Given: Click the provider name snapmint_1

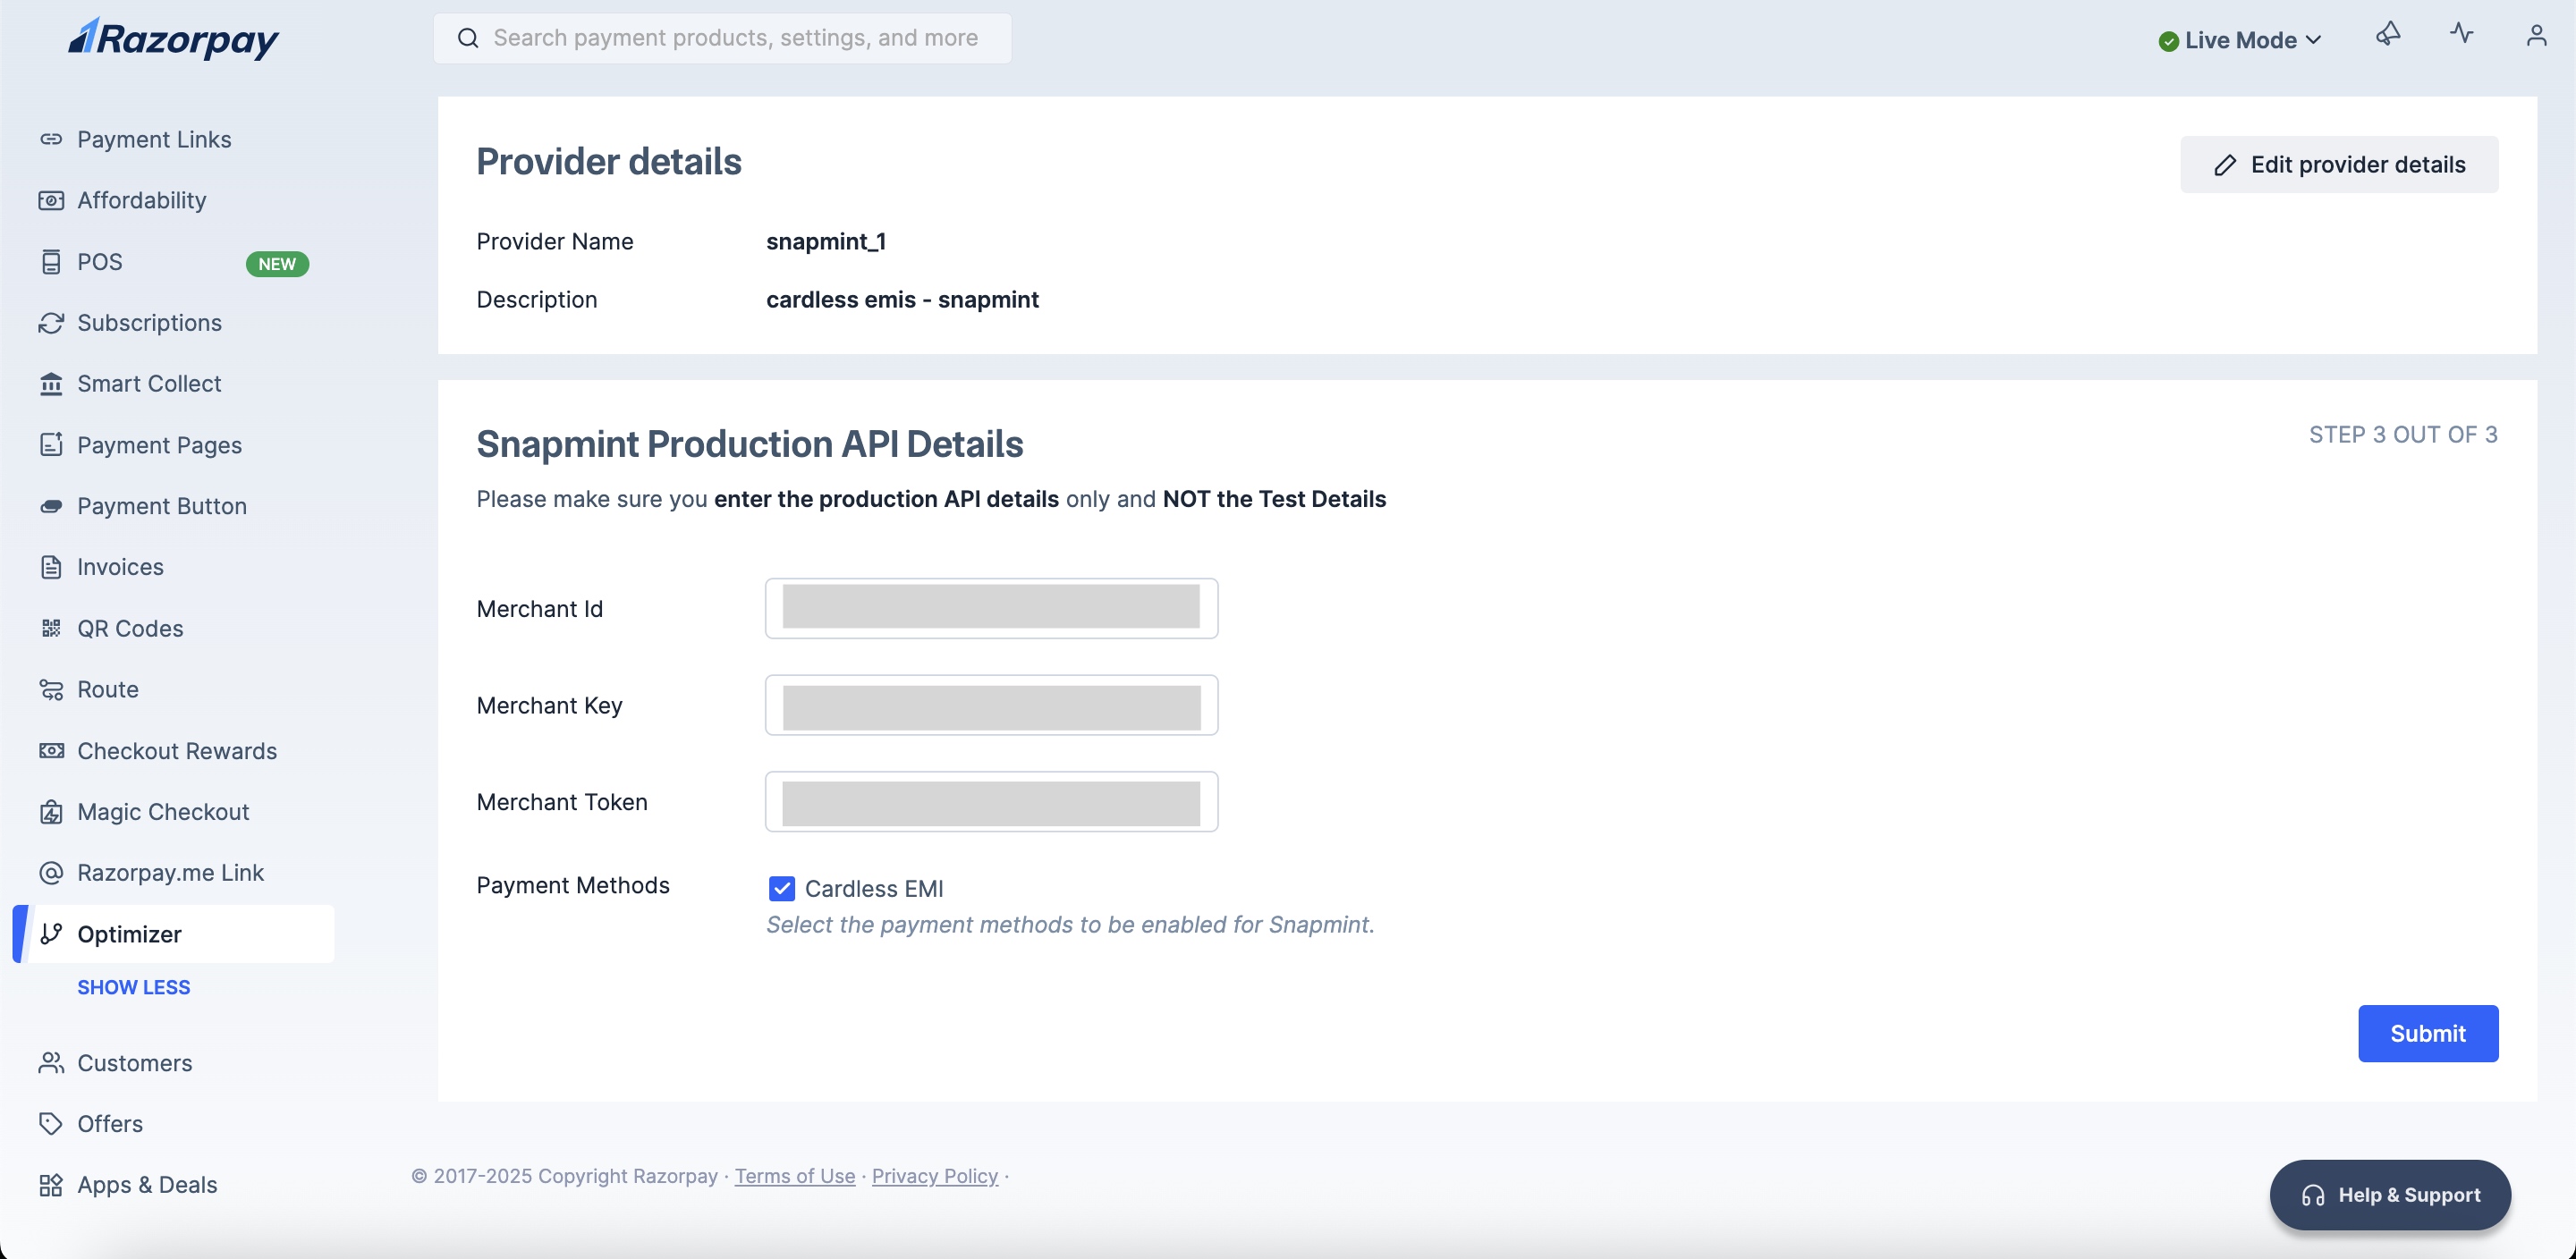Looking at the screenshot, I should 826,242.
